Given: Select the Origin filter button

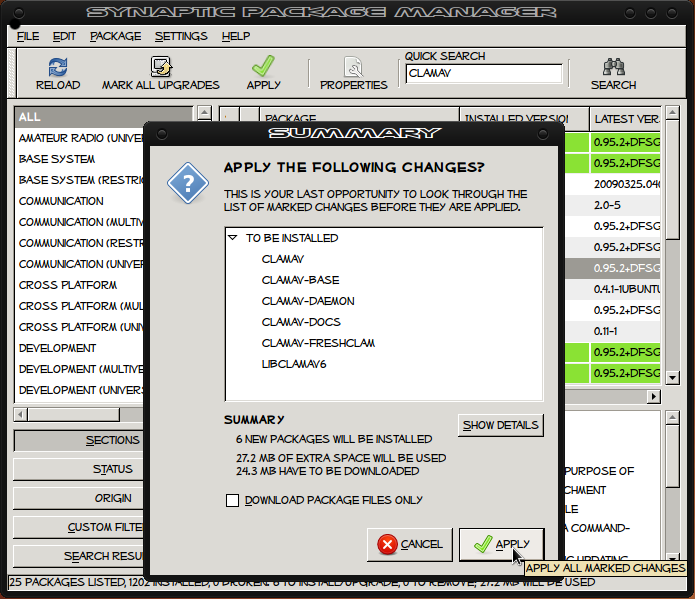Looking at the screenshot, I should click(x=79, y=498).
